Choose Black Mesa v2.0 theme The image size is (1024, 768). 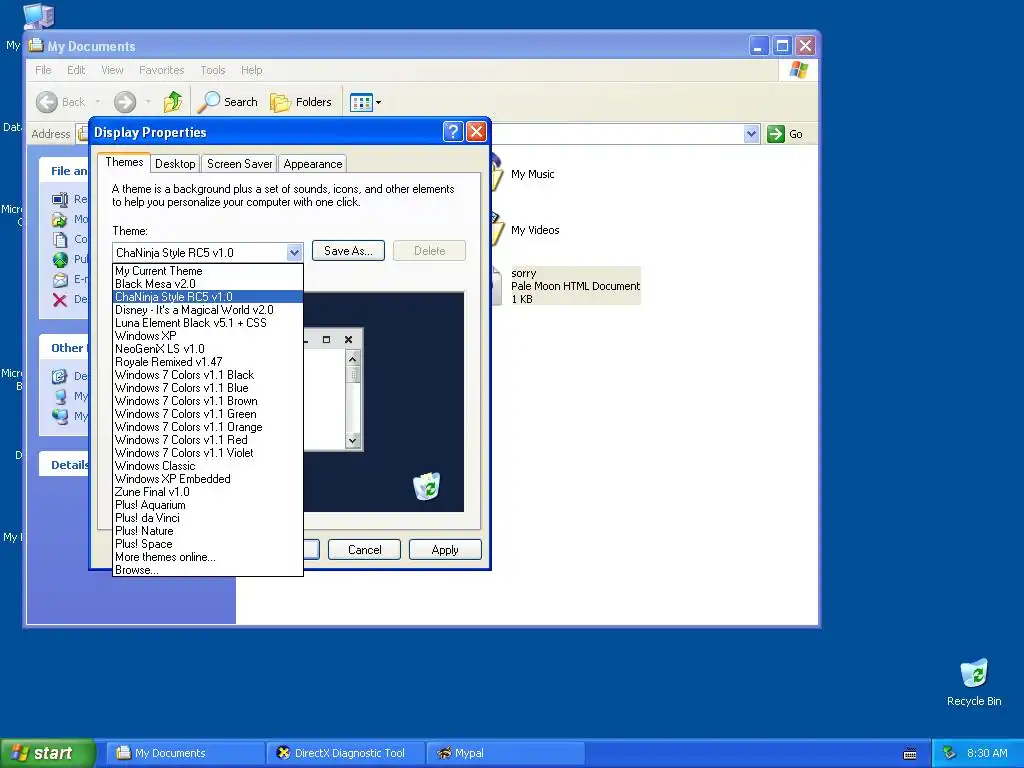coord(208,284)
